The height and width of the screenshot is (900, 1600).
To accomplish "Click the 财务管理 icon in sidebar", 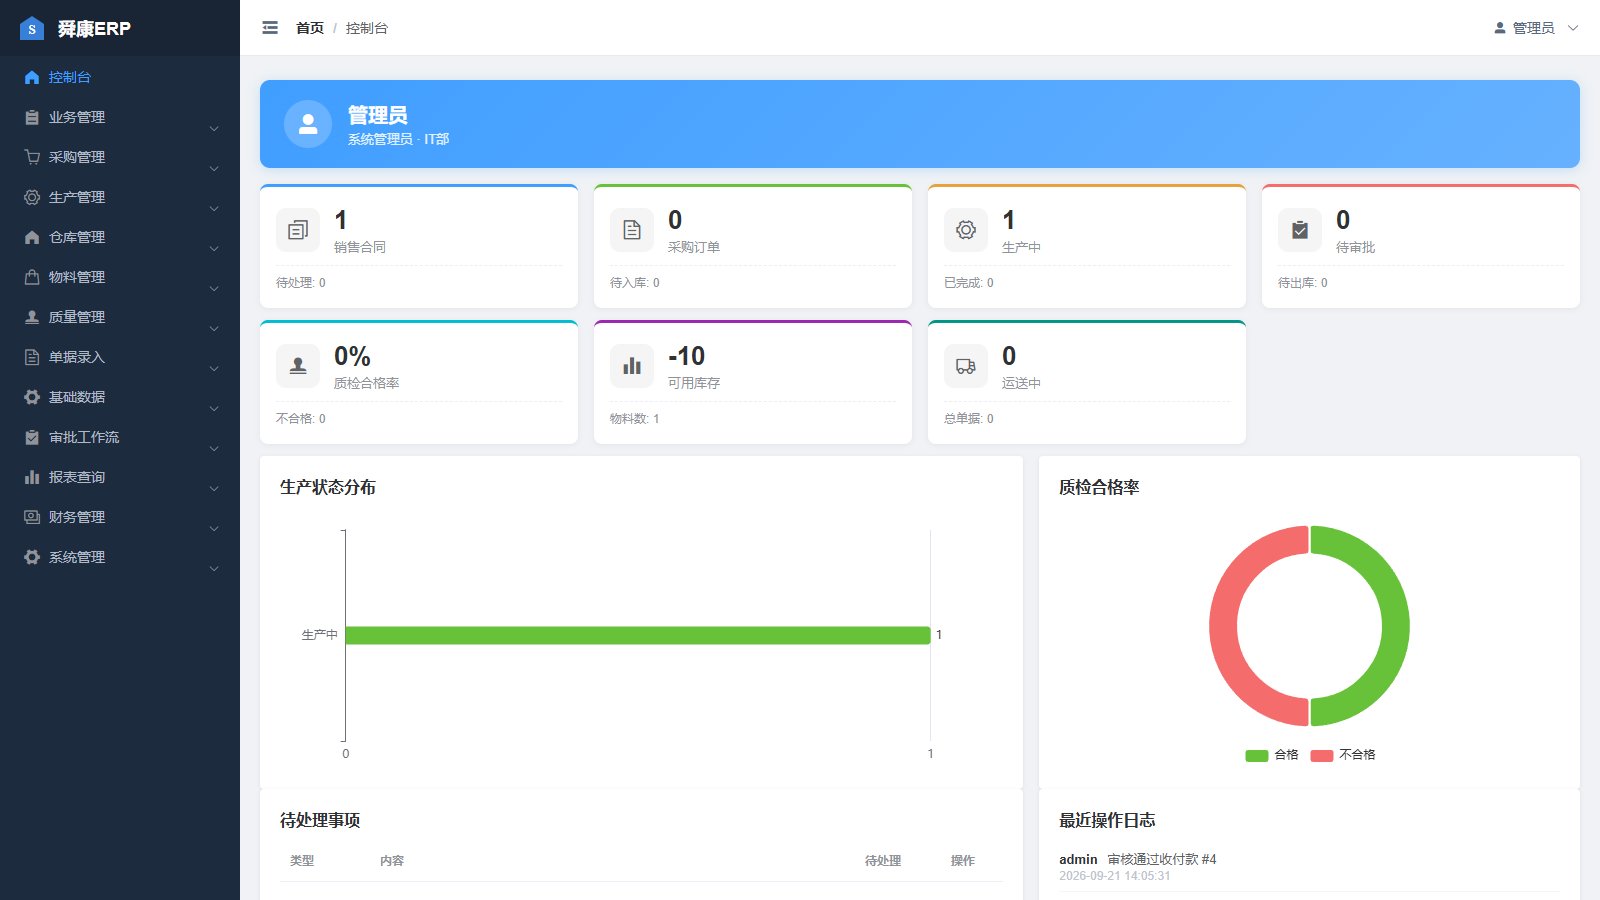I will 32,517.
